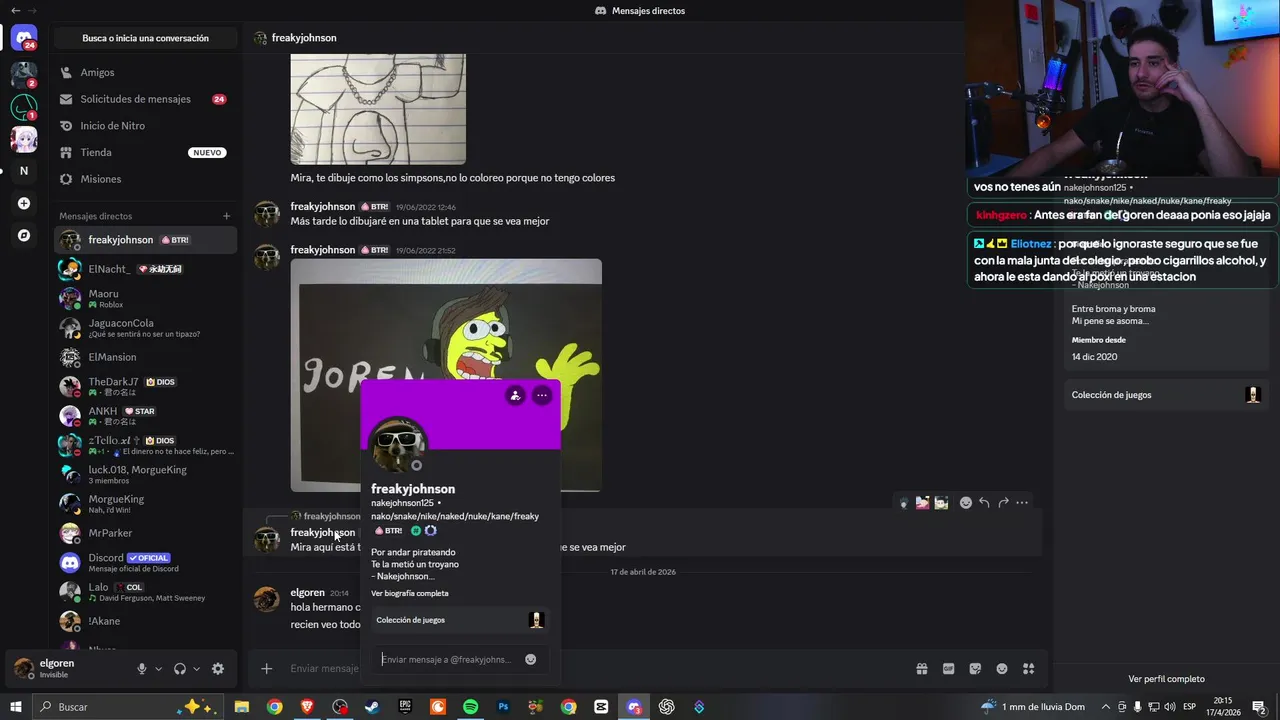This screenshot has height=720, width=1280.
Task: Open the DM with ElMansion
Action: (x=145, y=357)
